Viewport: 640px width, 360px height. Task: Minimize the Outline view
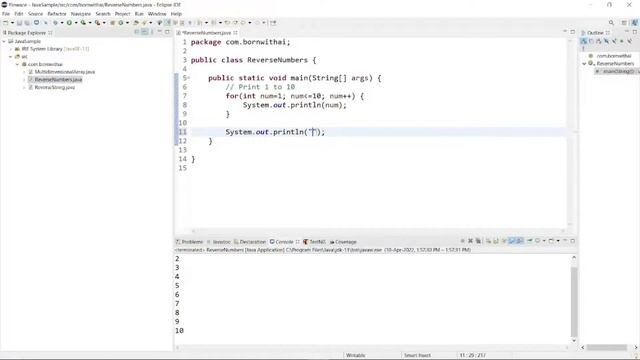tap(627, 32)
